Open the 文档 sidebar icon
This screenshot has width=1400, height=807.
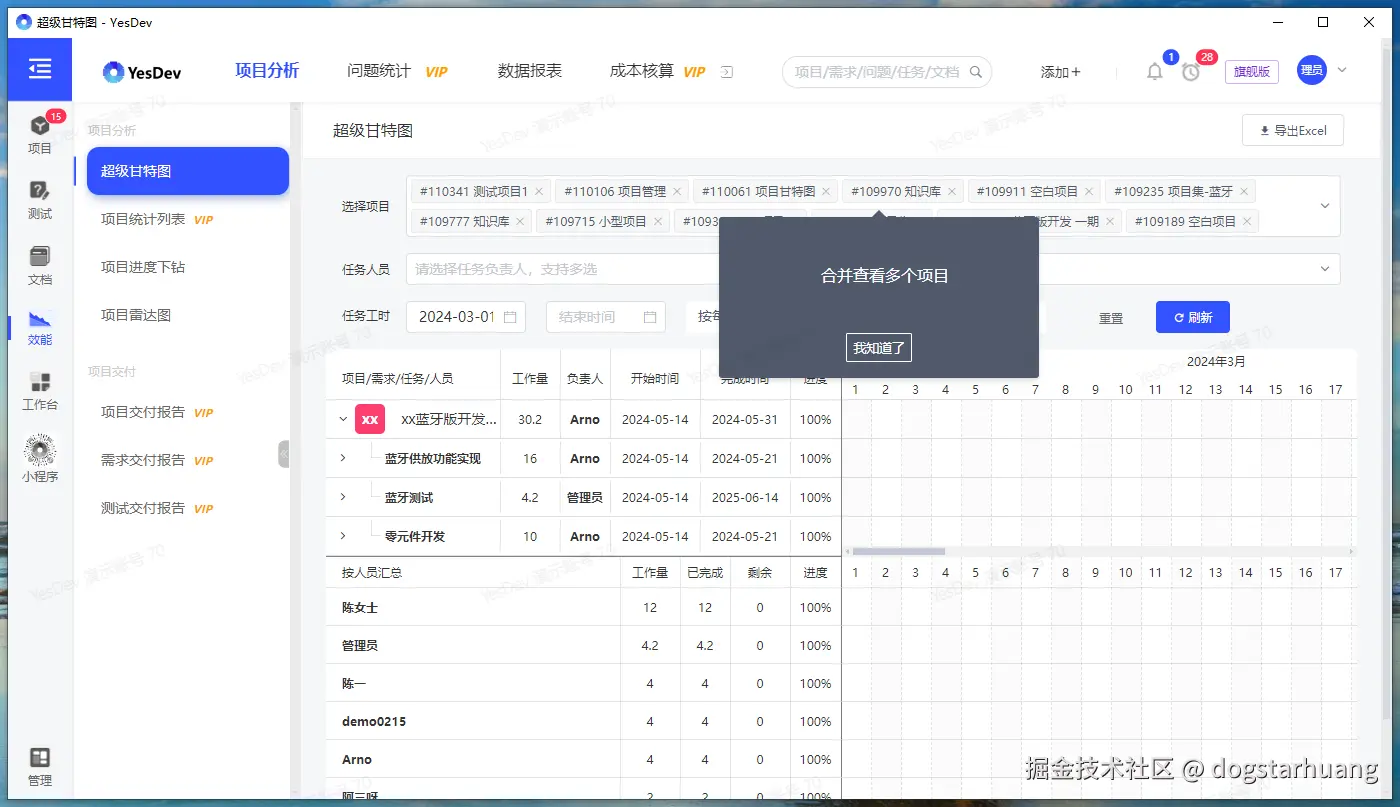40,265
